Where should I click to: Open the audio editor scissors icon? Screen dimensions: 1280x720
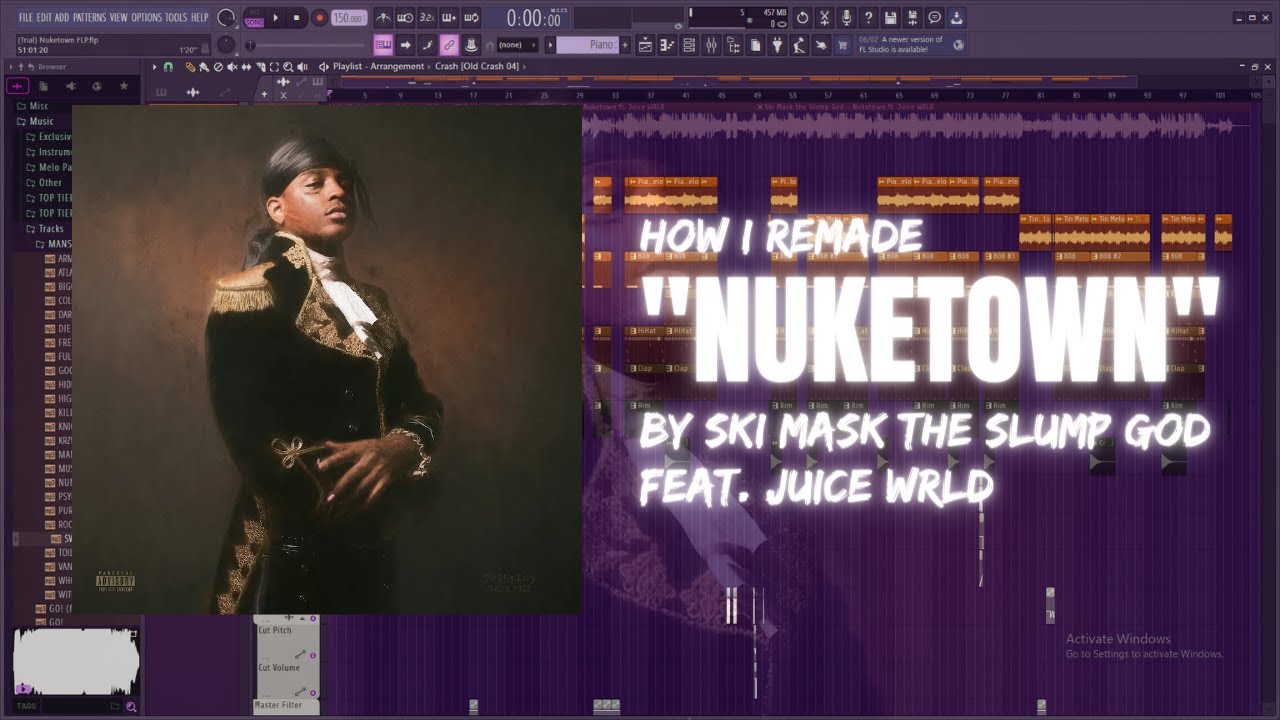click(825, 18)
